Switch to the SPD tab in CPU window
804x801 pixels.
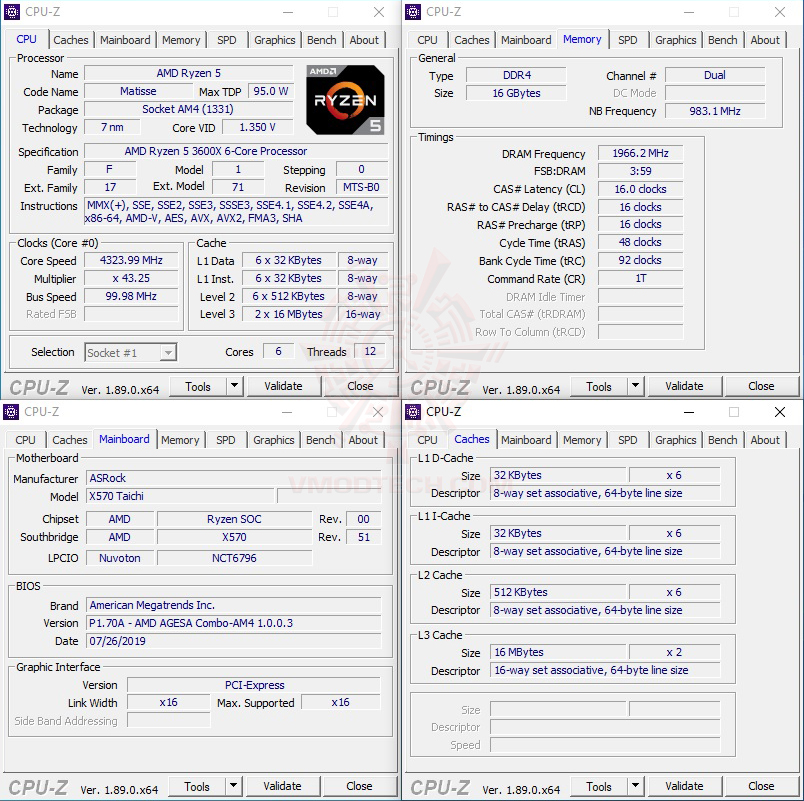[x=226, y=40]
